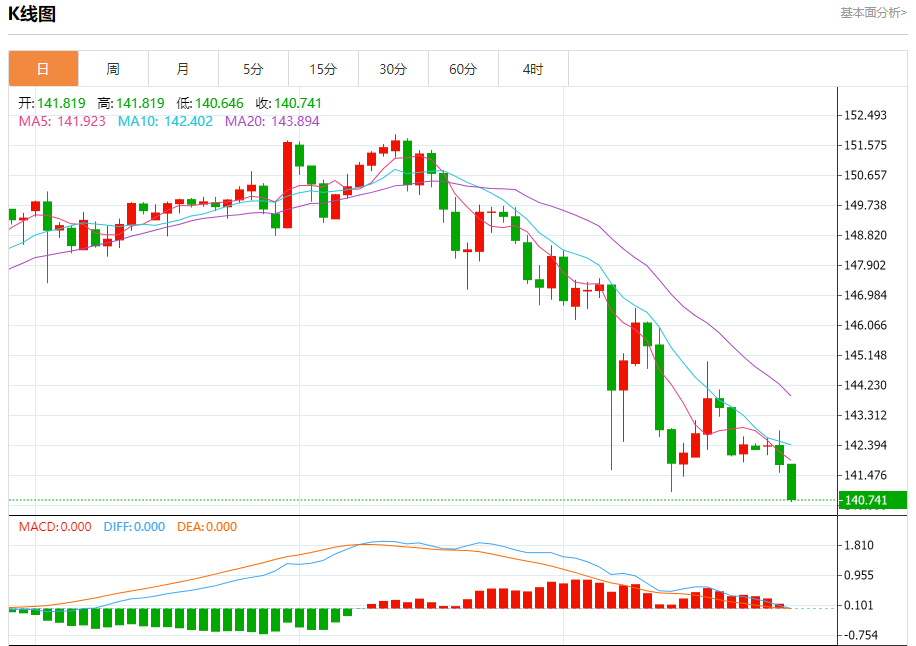Click the closing price 140.741 readout

pos(298,103)
